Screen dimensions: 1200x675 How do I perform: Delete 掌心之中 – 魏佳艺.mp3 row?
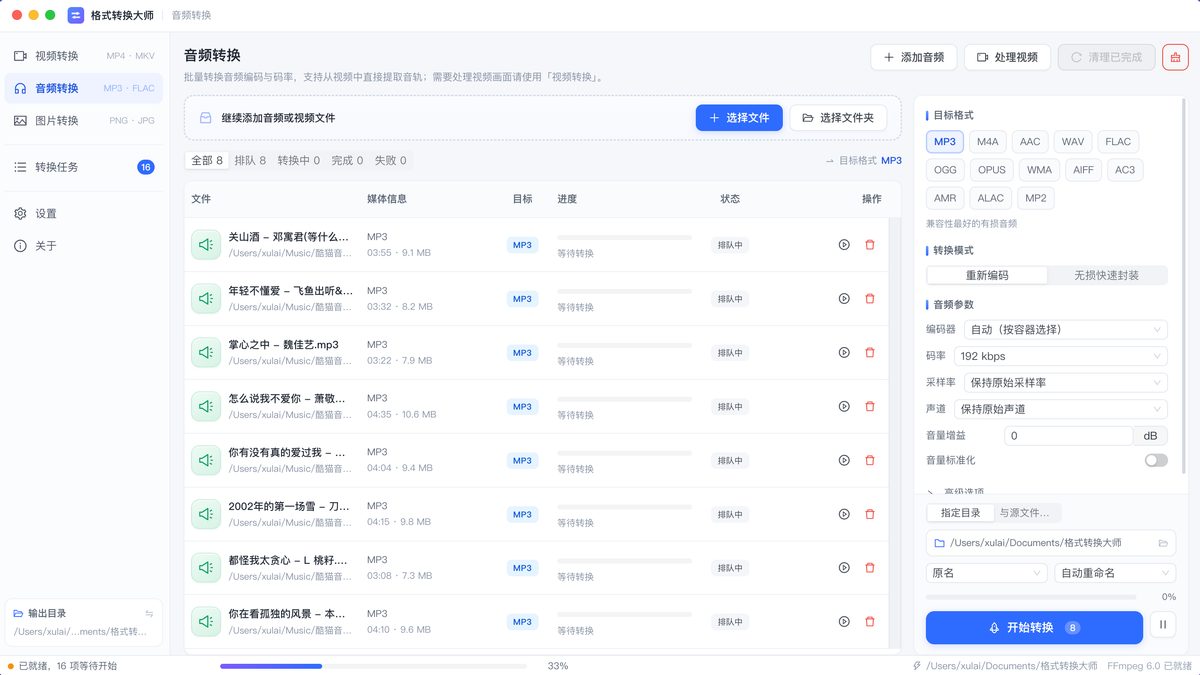[869, 353]
